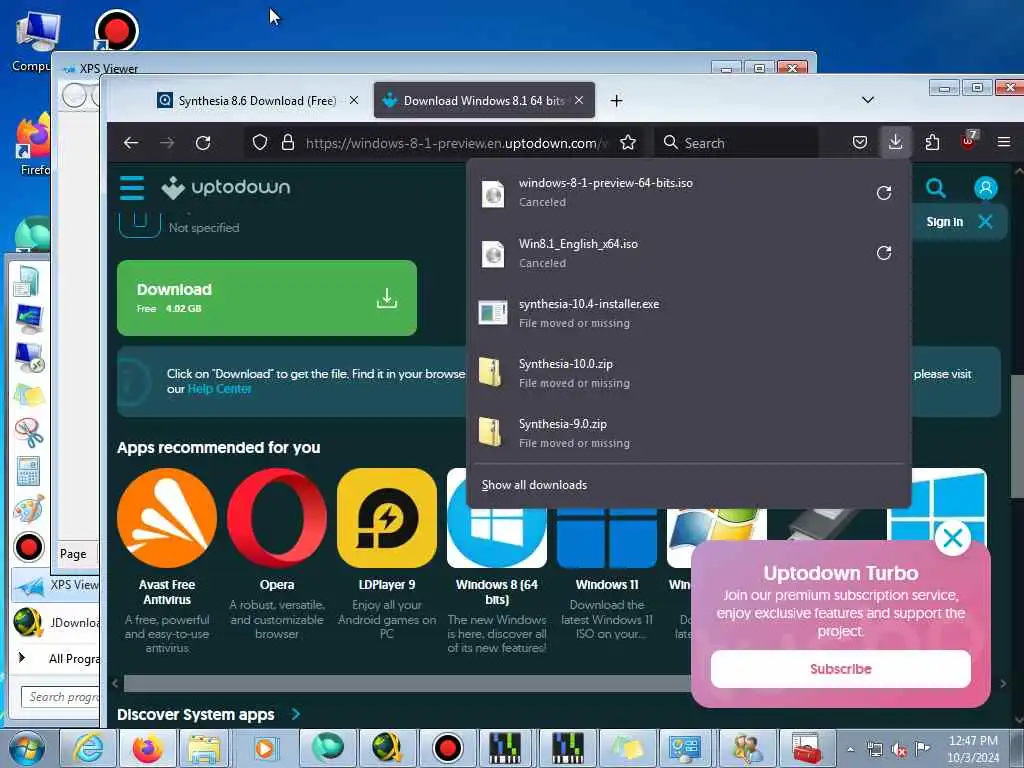Select synthesia-10.4-installer.exe in downloads list
Viewport: 1024px width, 768px height.
pyautogui.click(x=689, y=313)
